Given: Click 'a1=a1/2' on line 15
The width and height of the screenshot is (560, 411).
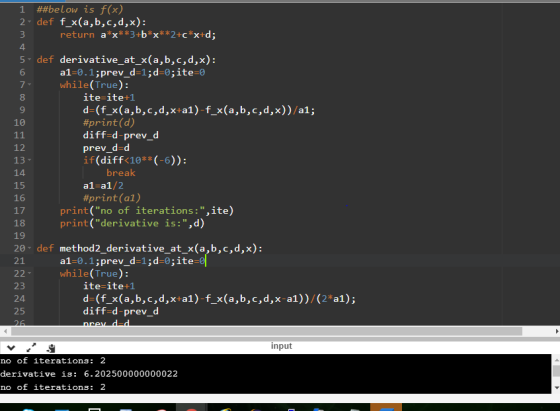Looking at the screenshot, I should 103,186.
